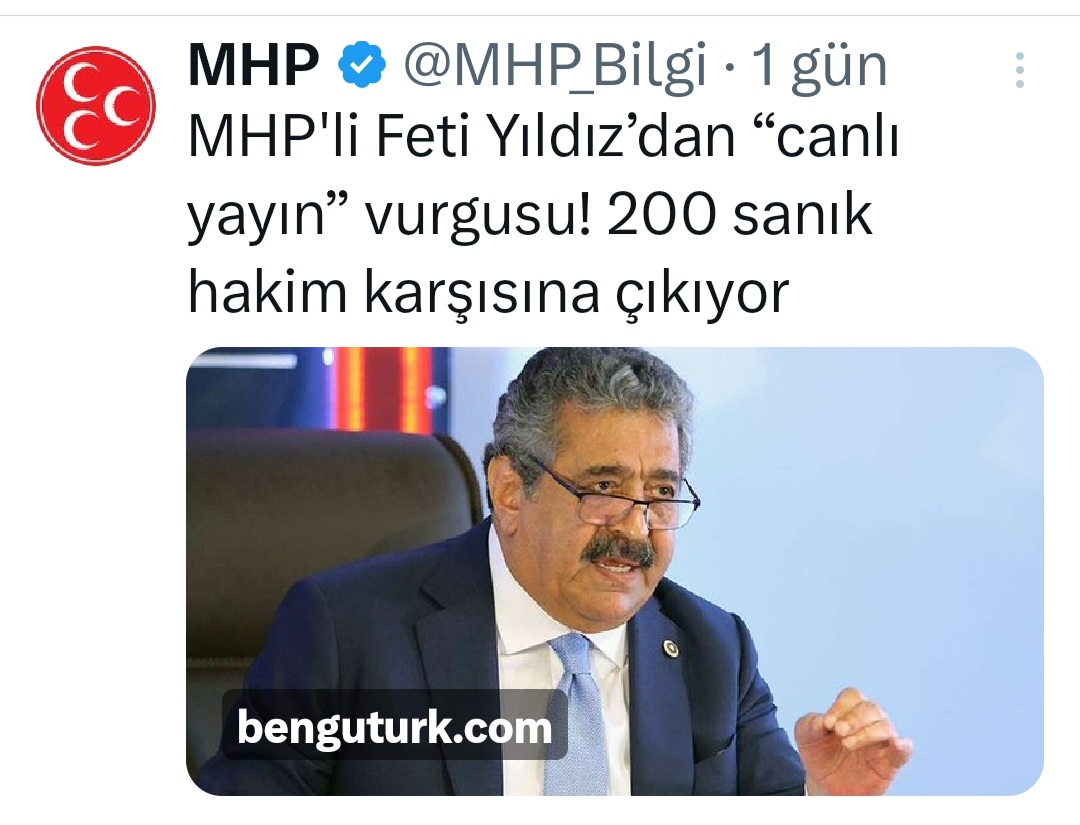Open the MHP three-crescent profile avatar
Screen dimensions: 1080x825
(96, 105)
